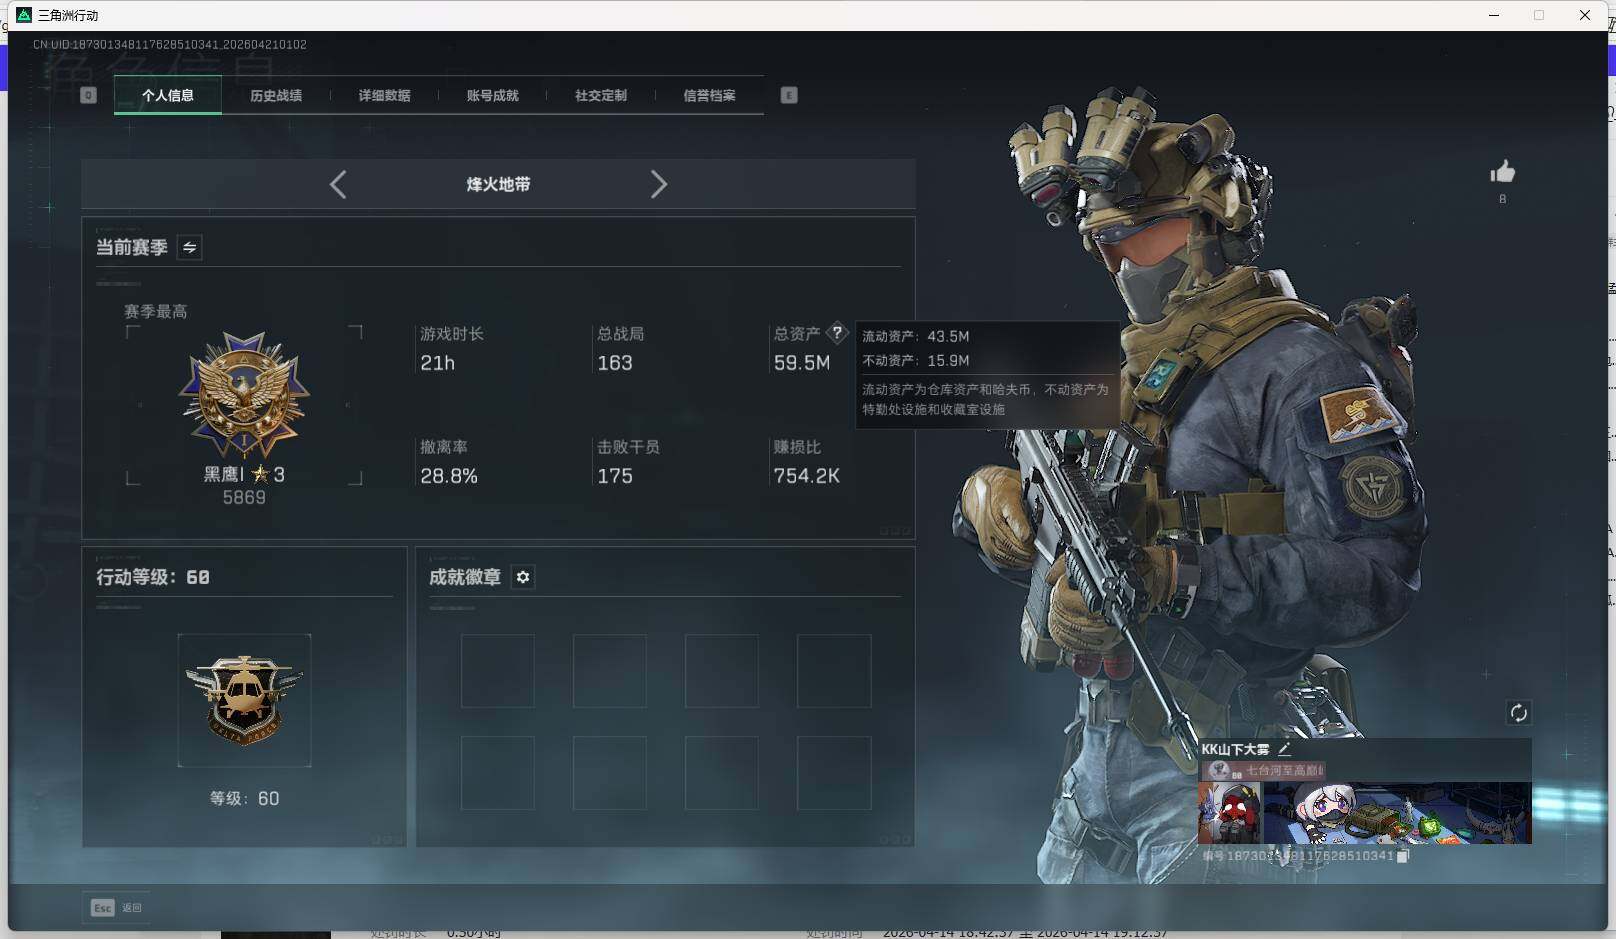Click the 当前赛季 heading

[132, 247]
